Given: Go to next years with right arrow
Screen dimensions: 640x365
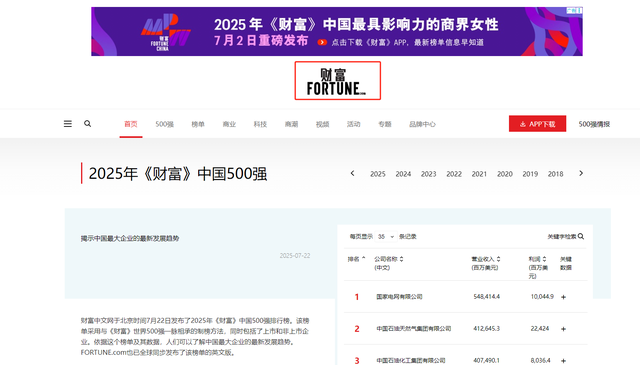Looking at the screenshot, I should 581,174.
